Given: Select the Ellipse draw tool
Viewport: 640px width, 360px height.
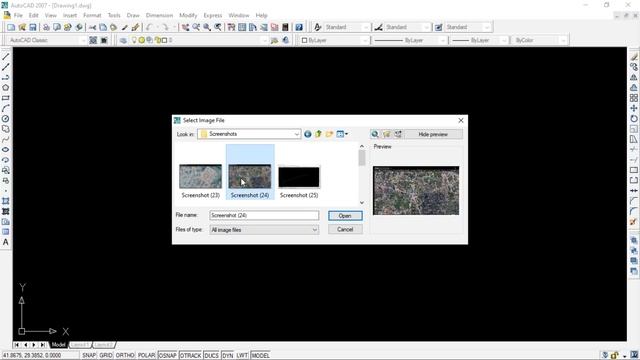Looking at the screenshot, I should click(x=6, y=149).
